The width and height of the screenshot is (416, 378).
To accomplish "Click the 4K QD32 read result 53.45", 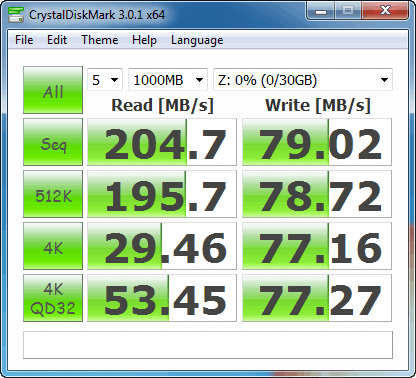I will (162, 298).
